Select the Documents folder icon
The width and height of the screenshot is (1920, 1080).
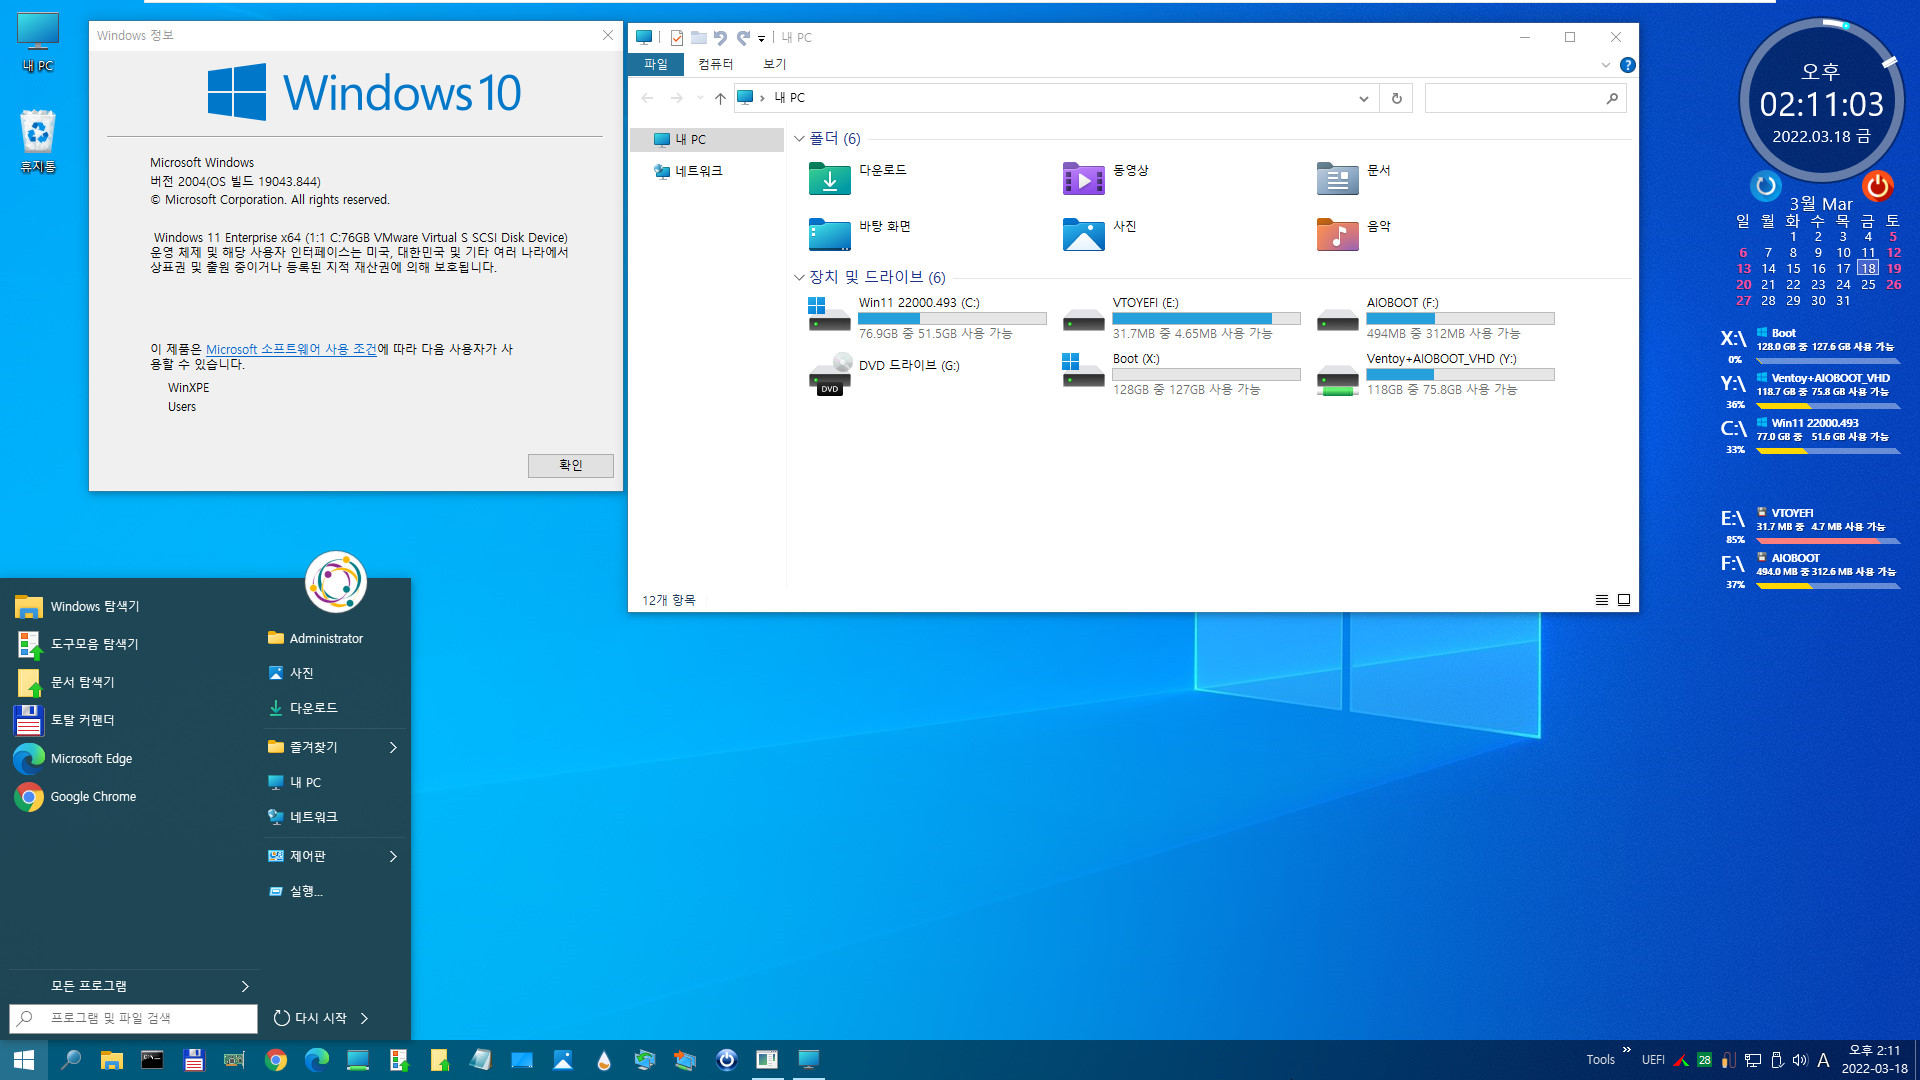click(1336, 173)
